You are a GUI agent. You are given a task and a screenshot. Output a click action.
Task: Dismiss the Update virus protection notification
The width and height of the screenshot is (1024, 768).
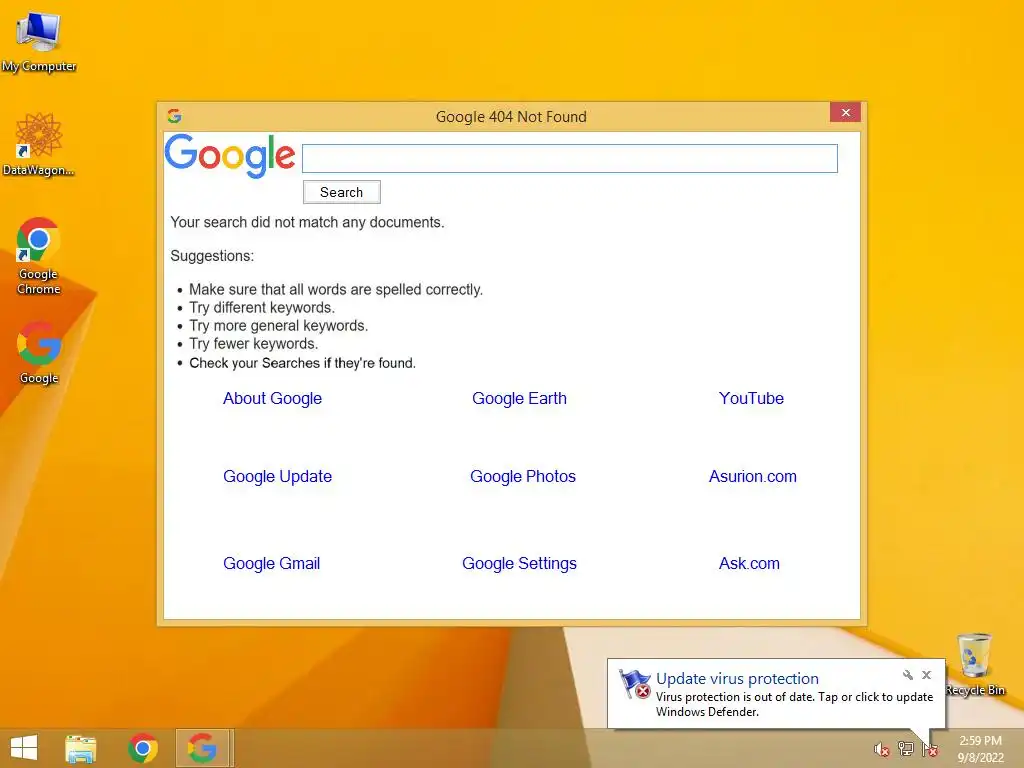[927, 675]
